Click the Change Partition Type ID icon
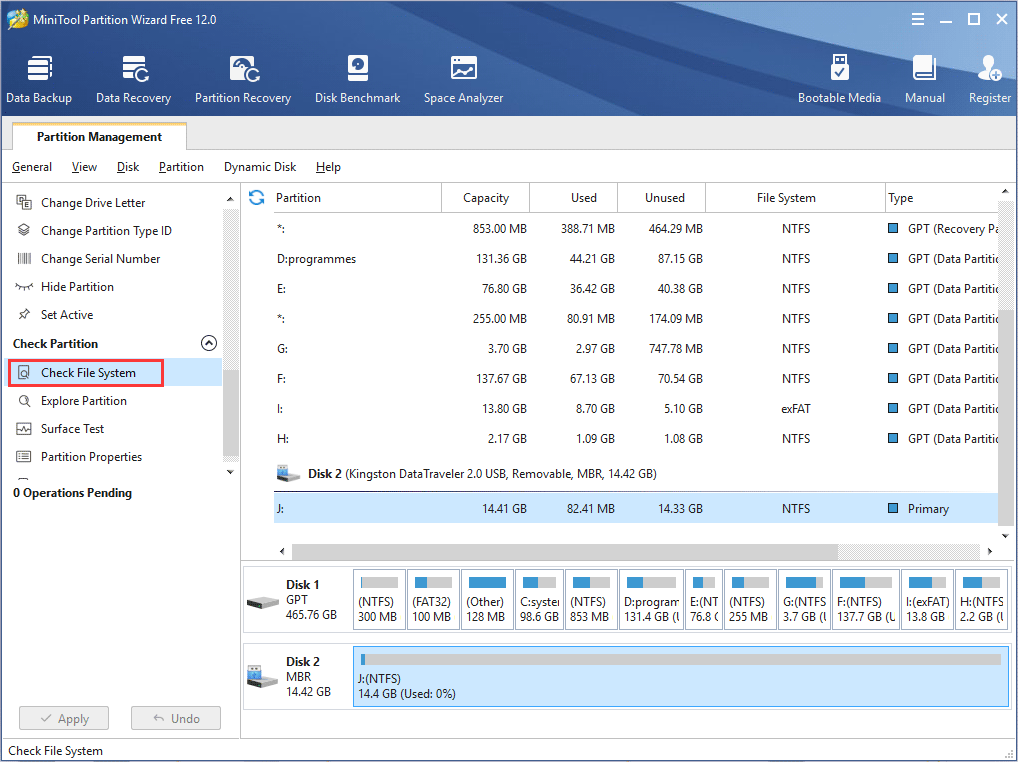 pos(24,230)
